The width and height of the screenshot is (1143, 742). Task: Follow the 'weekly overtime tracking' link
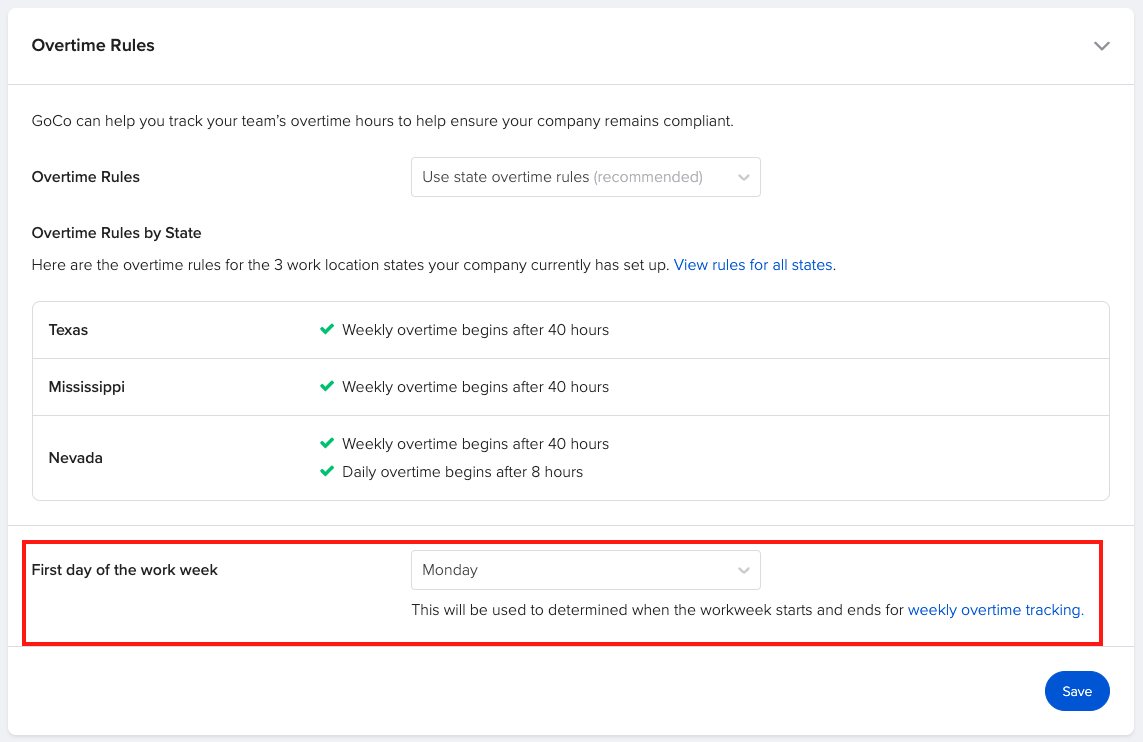tap(995, 609)
